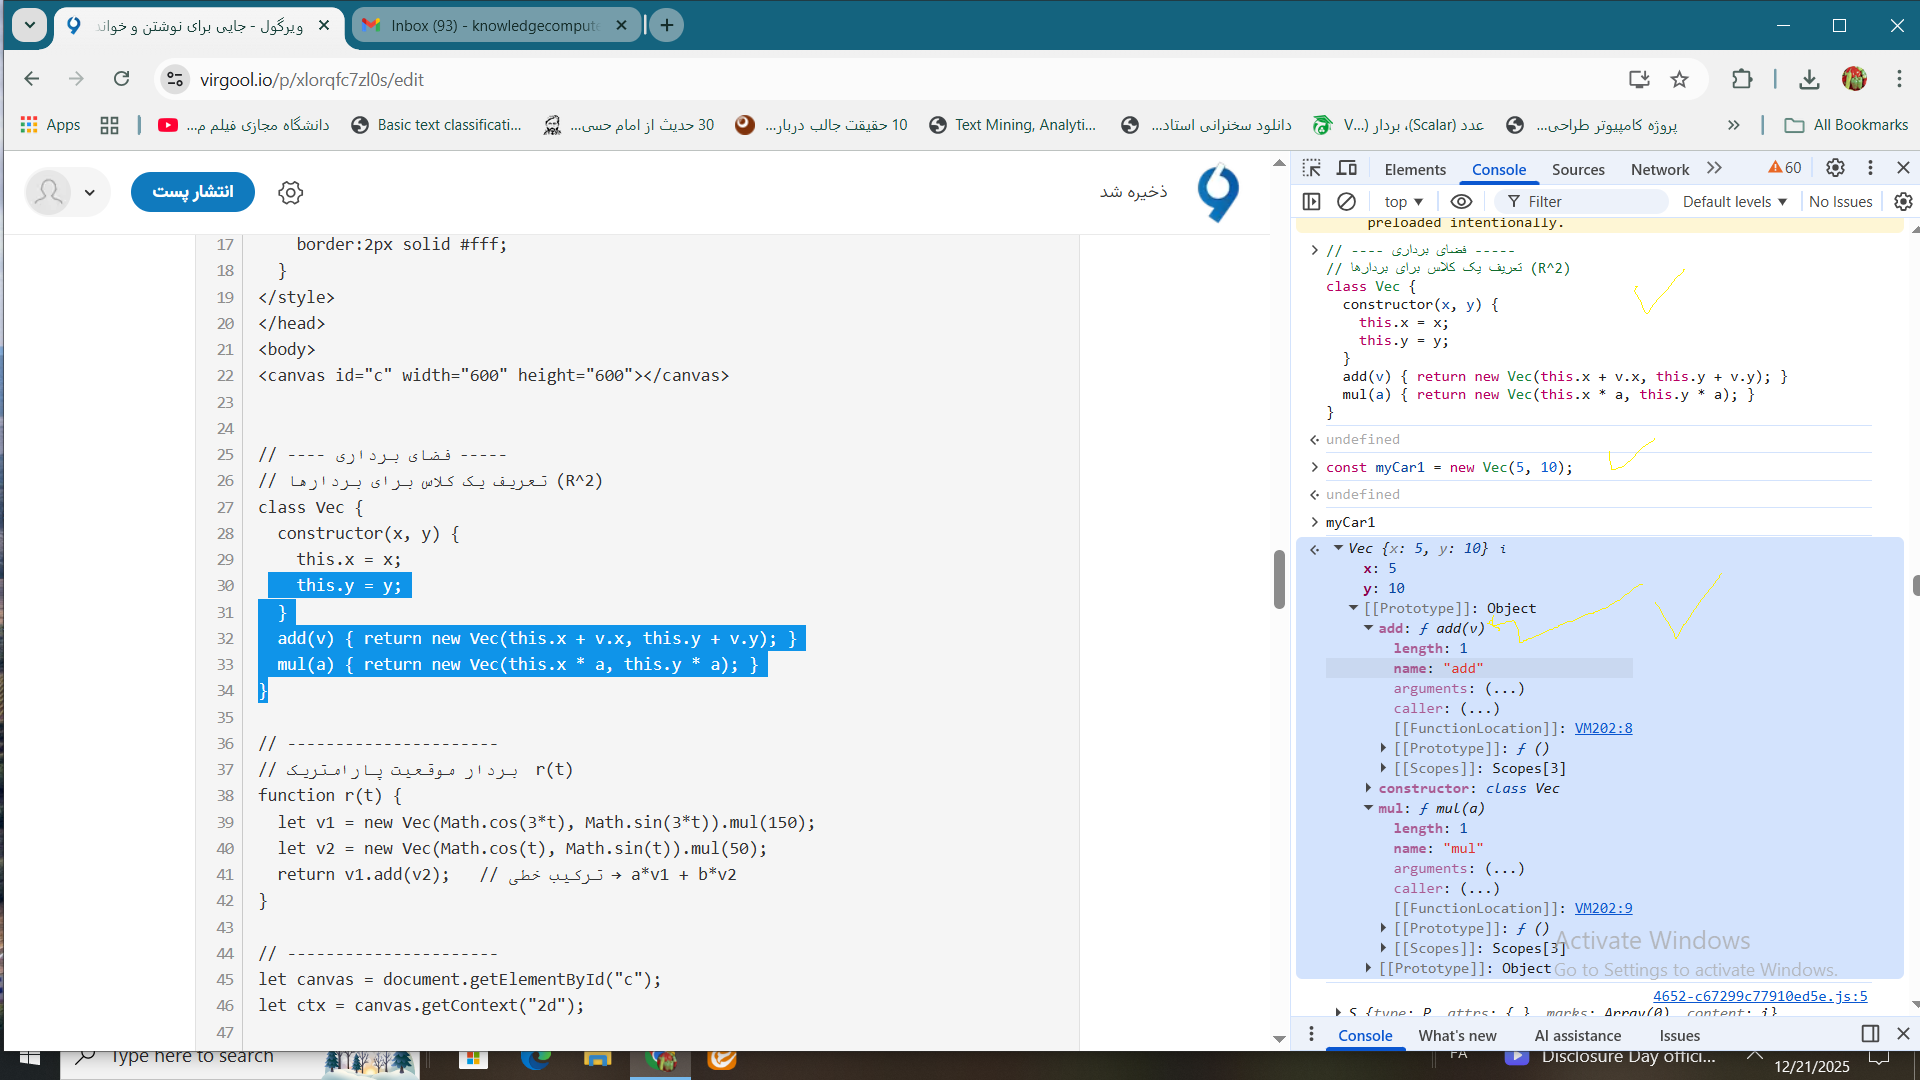Switch to the Sources tab
The height and width of the screenshot is (1080, 1920).
pyautogui.click(x=1578, y=169)
